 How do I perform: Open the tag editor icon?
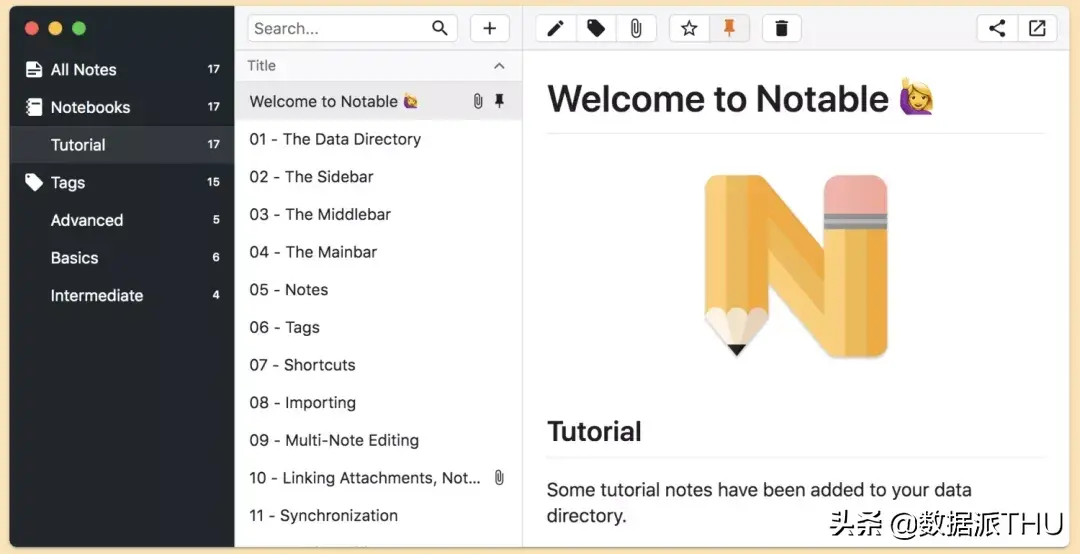click(x=596, y=28)
